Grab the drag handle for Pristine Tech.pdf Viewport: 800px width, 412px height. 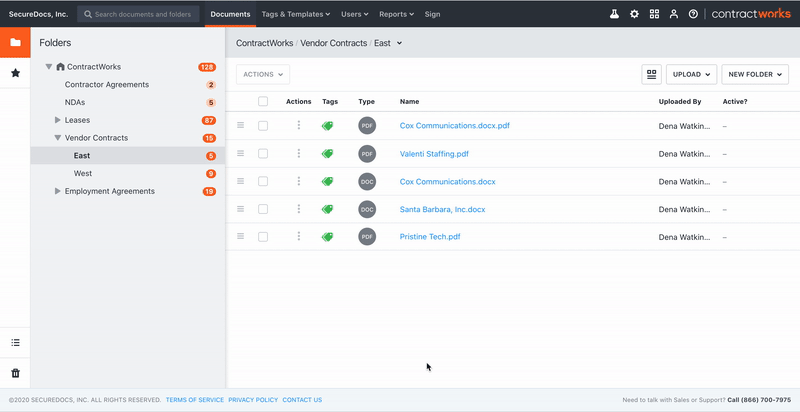pos(240,236)
